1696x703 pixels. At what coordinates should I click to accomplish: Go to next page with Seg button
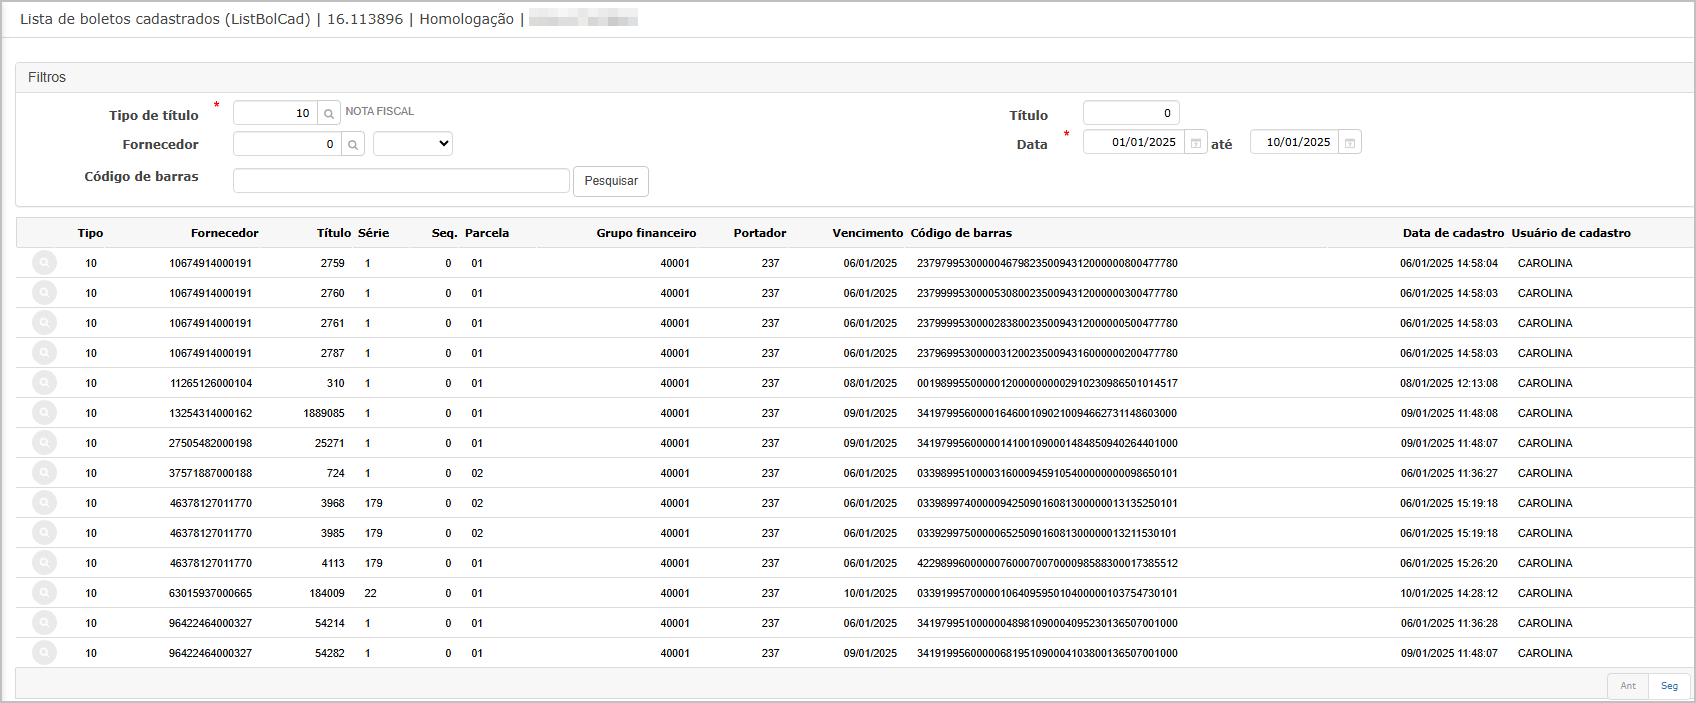tap(1669, 686)
